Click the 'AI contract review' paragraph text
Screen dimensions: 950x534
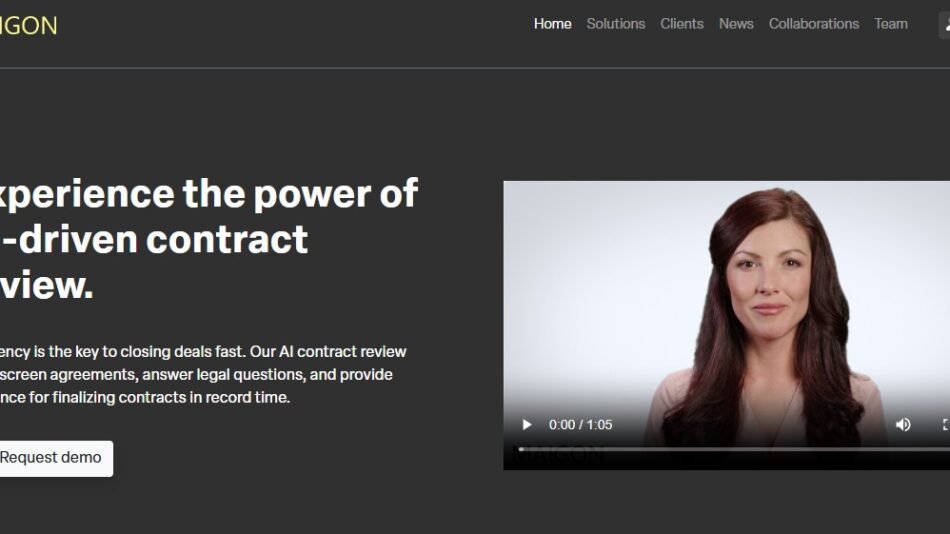[x=342, y=352]
